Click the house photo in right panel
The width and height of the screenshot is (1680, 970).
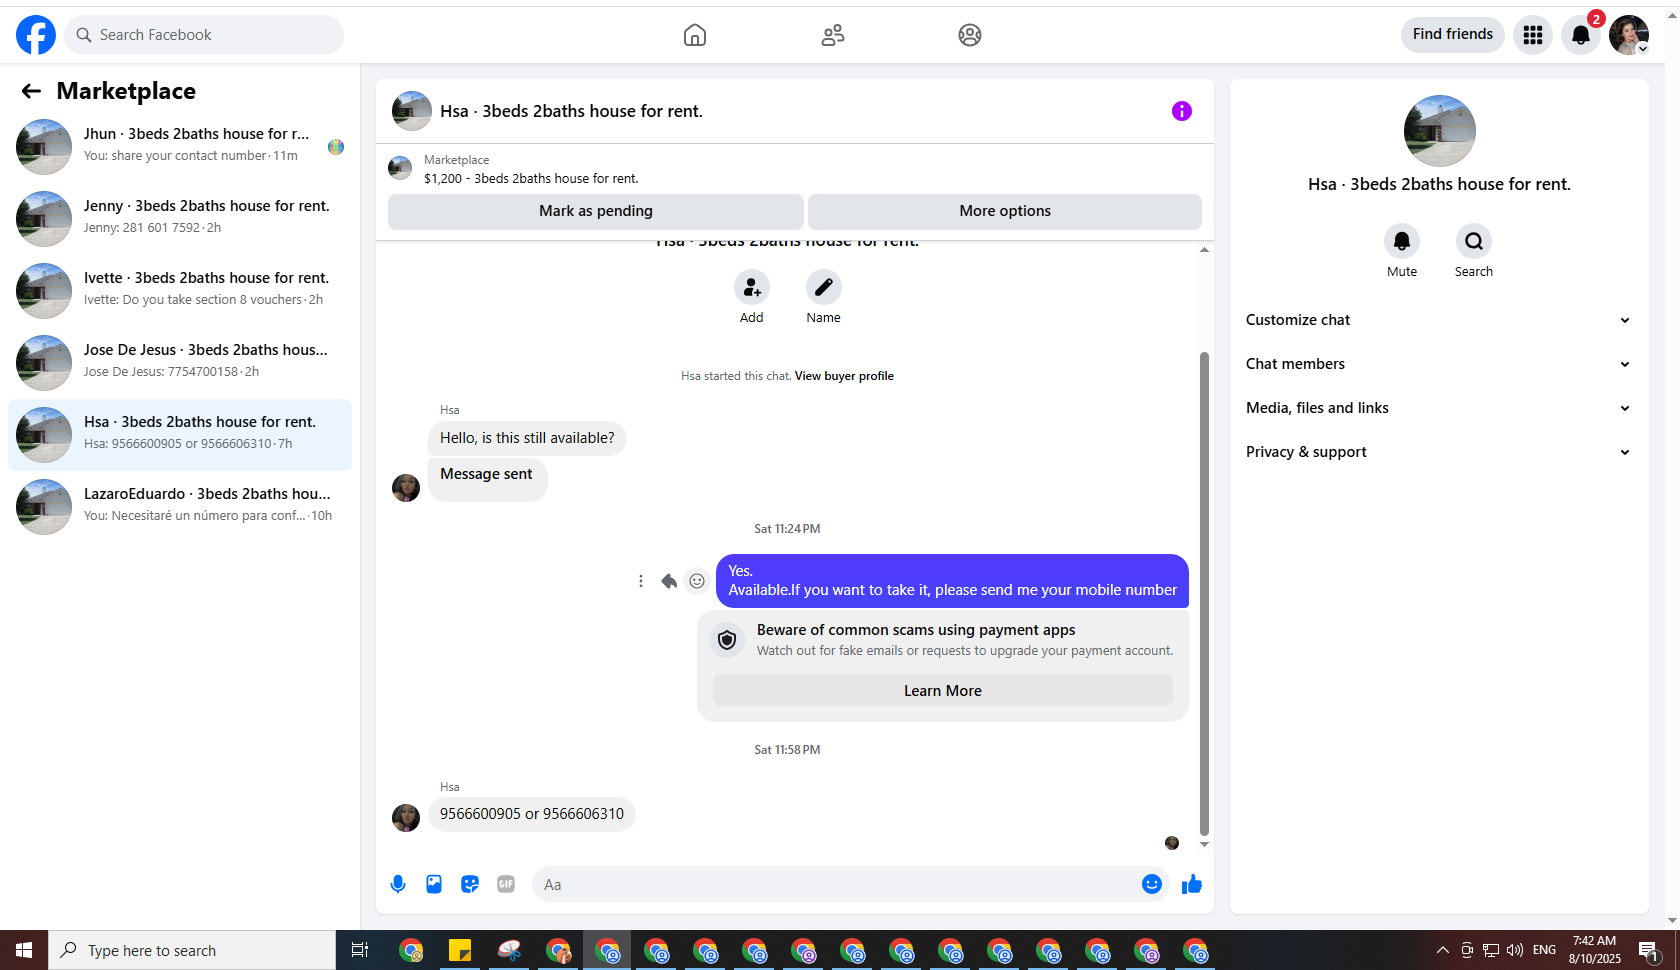click(x=1440, y=131)
